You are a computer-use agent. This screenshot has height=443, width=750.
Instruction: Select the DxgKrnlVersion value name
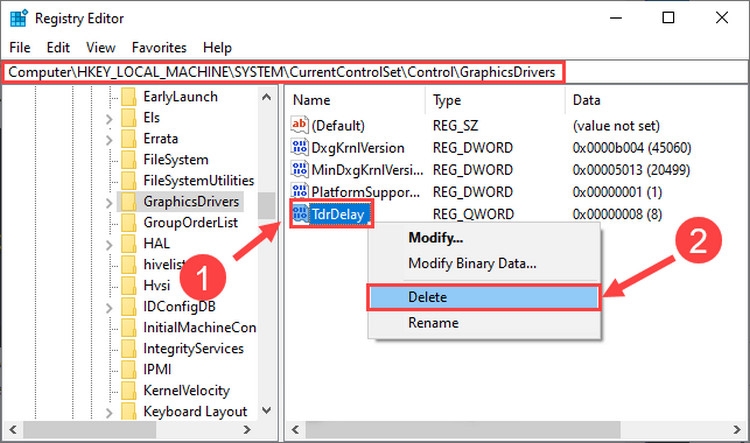[358, 148]
